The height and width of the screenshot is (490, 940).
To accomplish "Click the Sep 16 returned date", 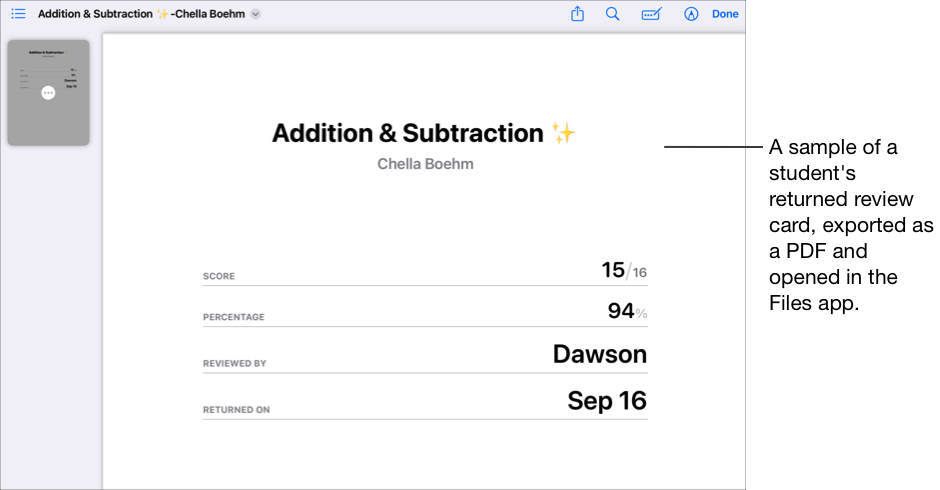I will coord(606,401).
